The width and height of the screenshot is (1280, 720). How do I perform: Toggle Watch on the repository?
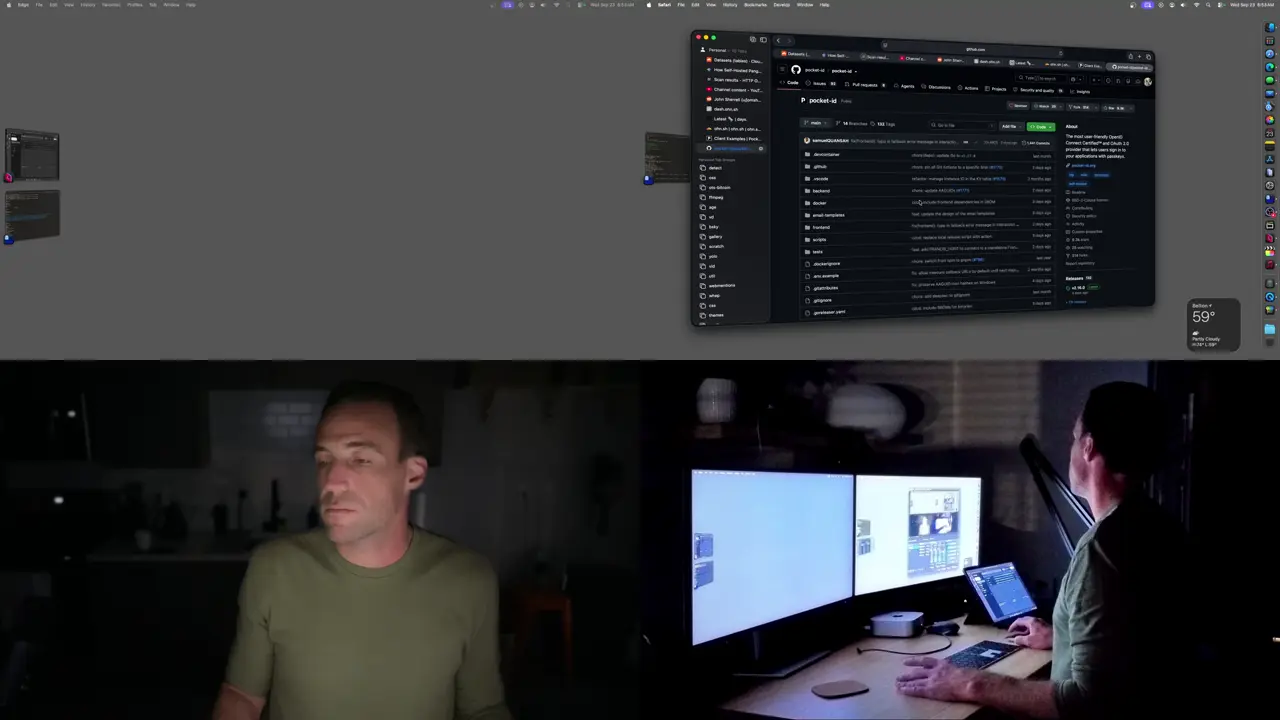point(1046,106)
